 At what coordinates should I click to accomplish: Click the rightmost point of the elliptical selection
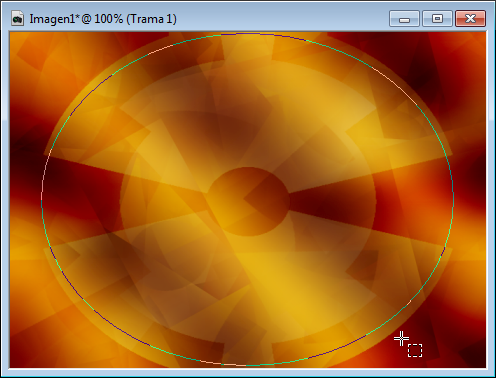[x=453, y=199]
